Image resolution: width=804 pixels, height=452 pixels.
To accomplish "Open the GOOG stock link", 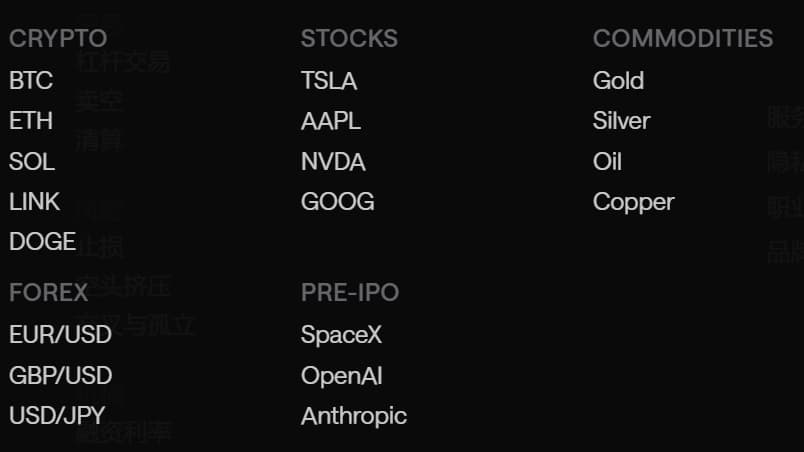I will tap(338, 201).
